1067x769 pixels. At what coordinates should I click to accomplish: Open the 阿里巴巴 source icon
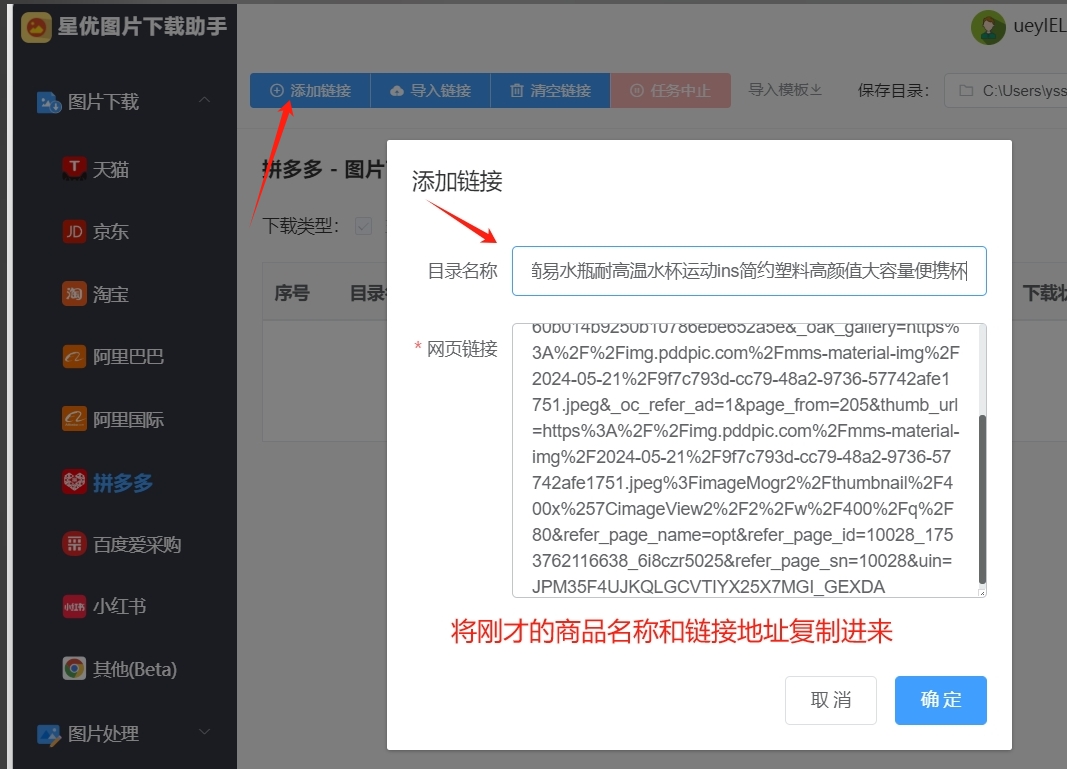[x=74, y=357]
